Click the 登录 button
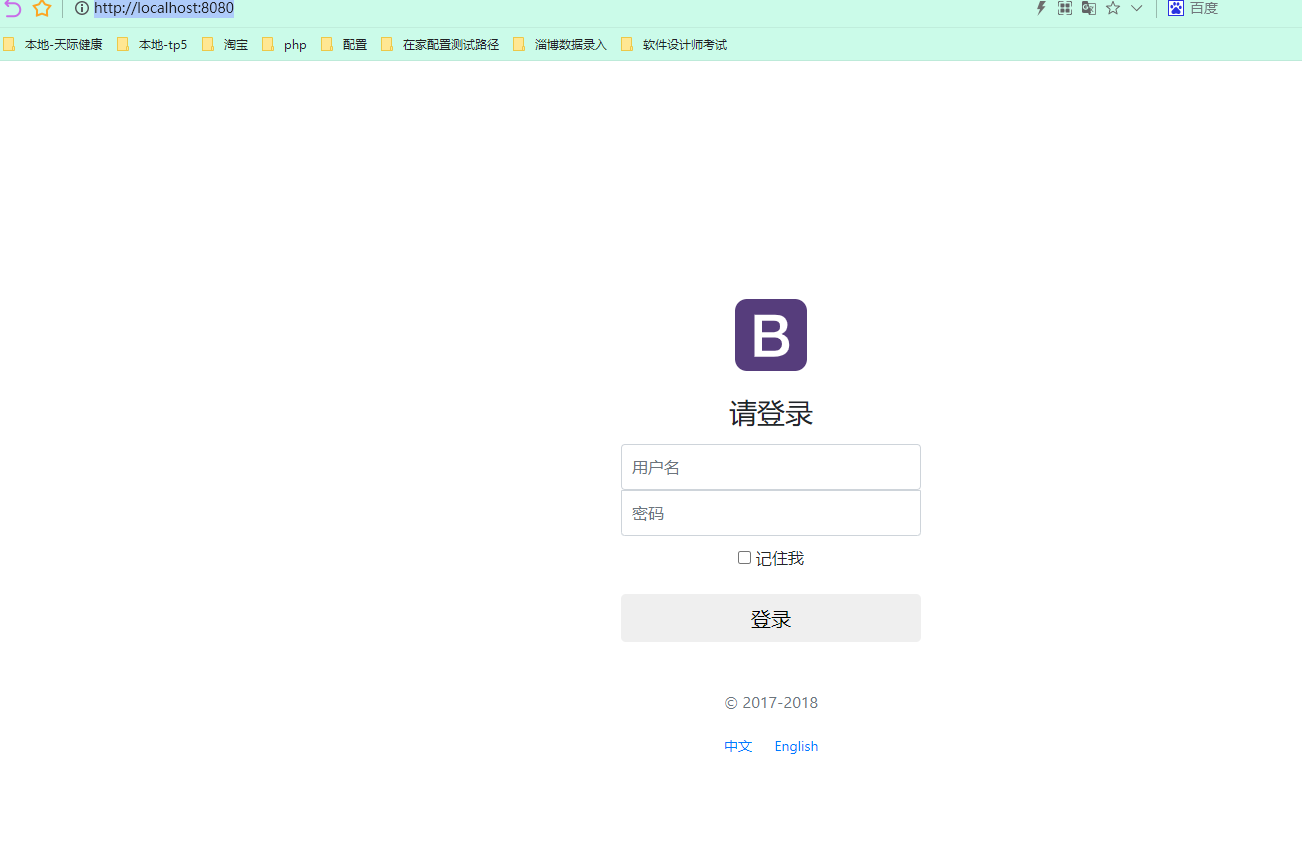 pyautogui.click(x=770, y=618)
